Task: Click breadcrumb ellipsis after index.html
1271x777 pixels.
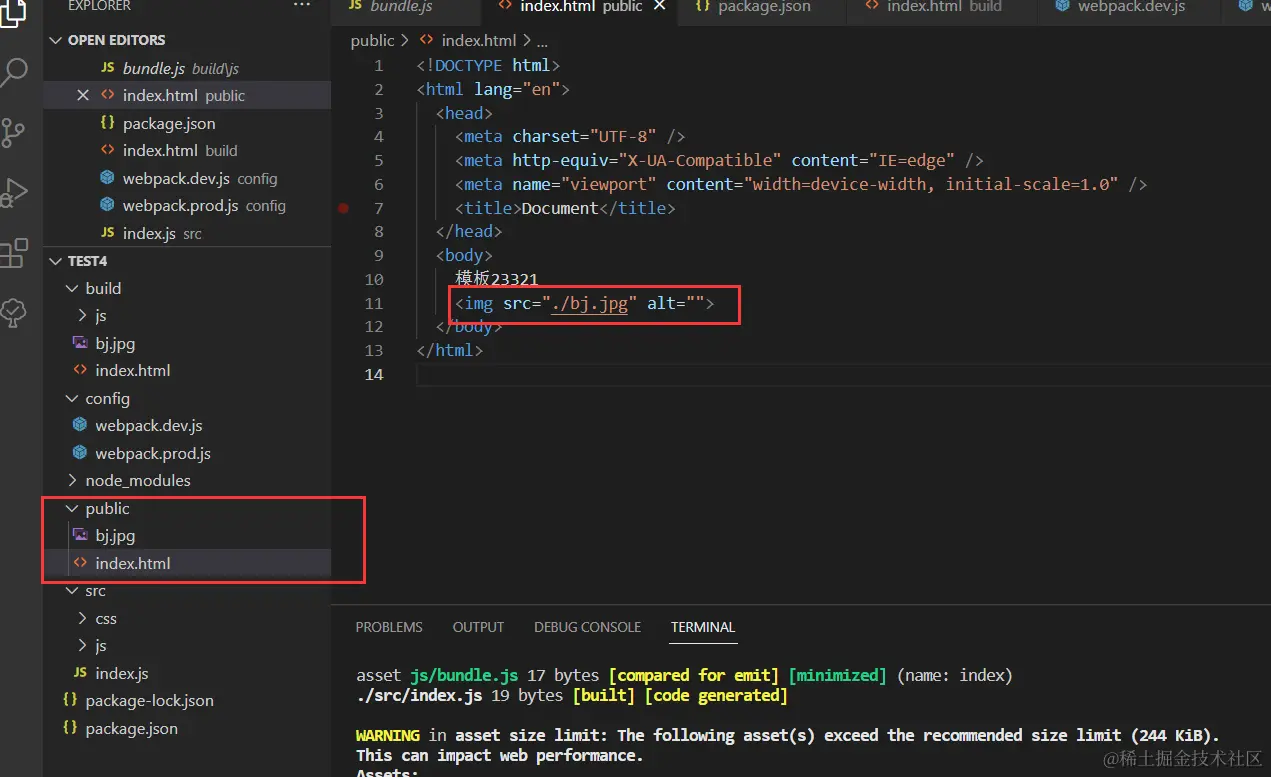Action: click(x=542, y=41)
